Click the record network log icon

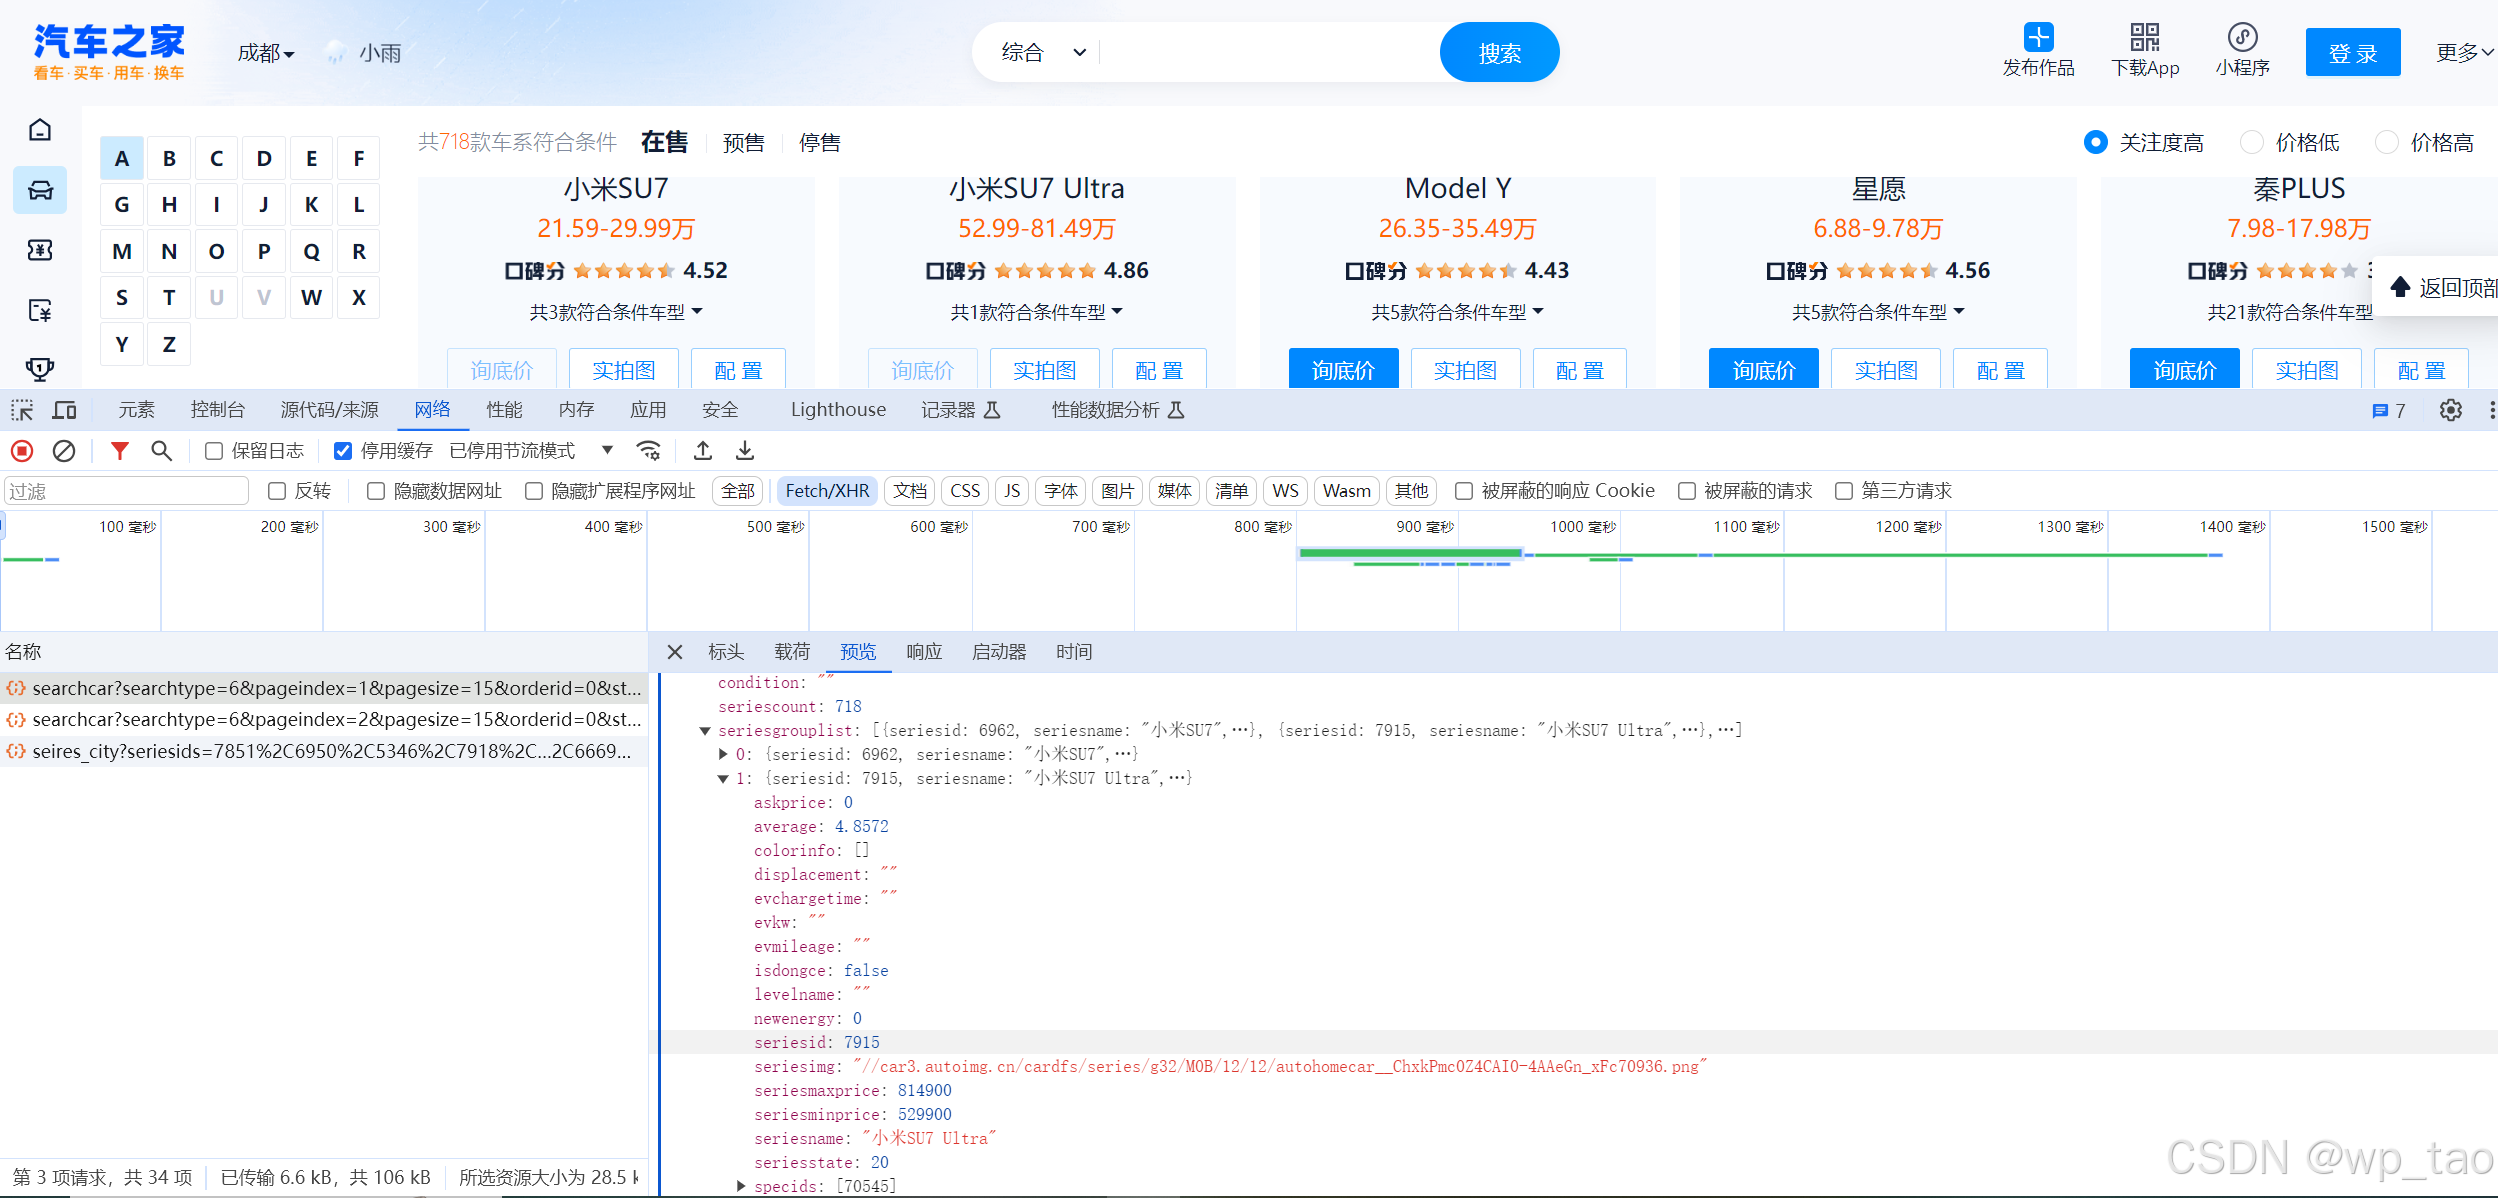[x=22, y=451]
